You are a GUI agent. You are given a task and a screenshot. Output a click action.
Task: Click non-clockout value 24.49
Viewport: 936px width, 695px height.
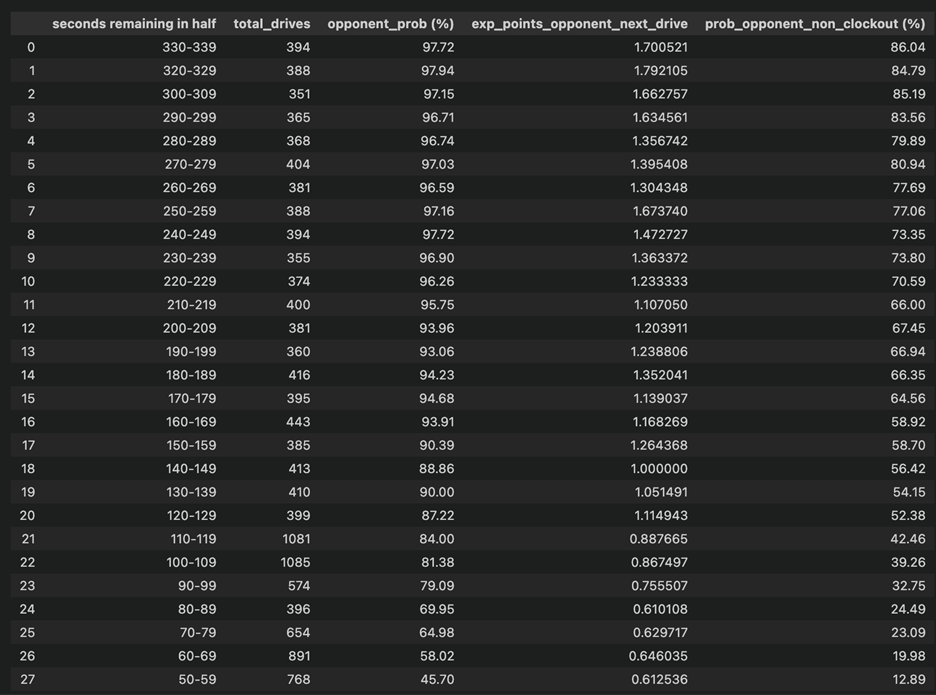(908, 609)
